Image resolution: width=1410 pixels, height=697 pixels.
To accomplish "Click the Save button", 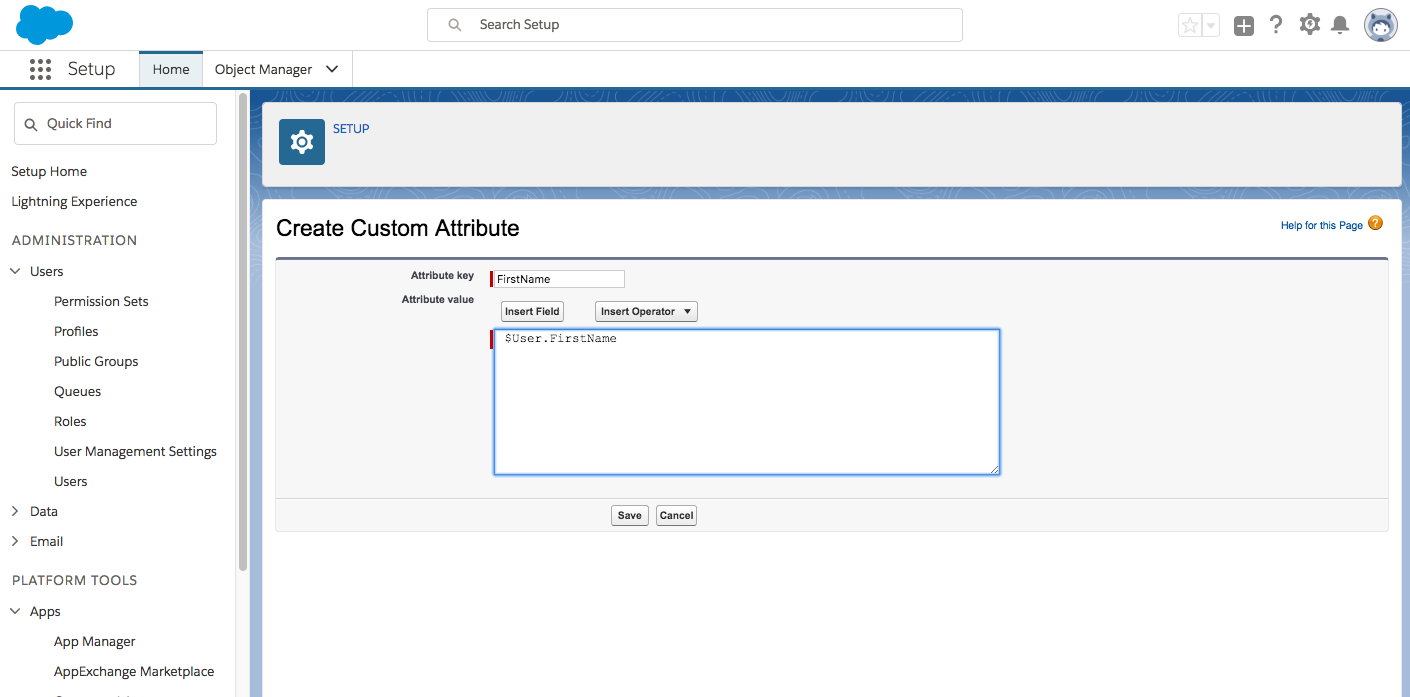I will (x=630, y=515).
